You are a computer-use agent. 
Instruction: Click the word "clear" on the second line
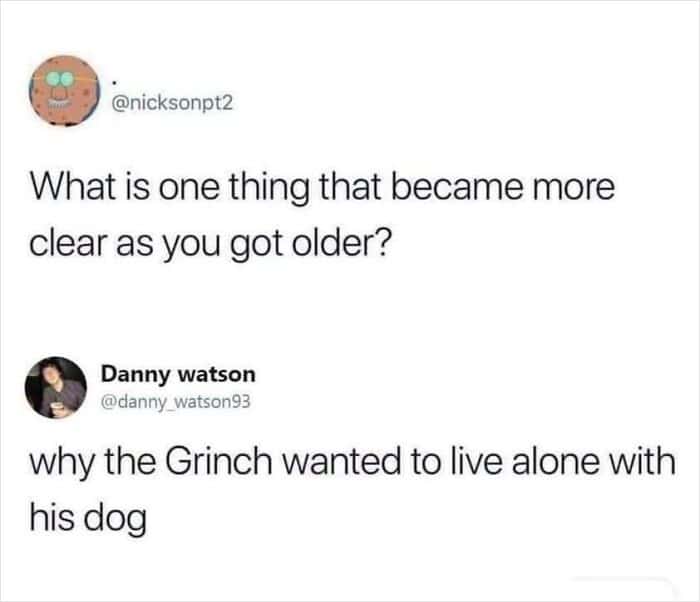pyautogui.click(x=69, y=244)
